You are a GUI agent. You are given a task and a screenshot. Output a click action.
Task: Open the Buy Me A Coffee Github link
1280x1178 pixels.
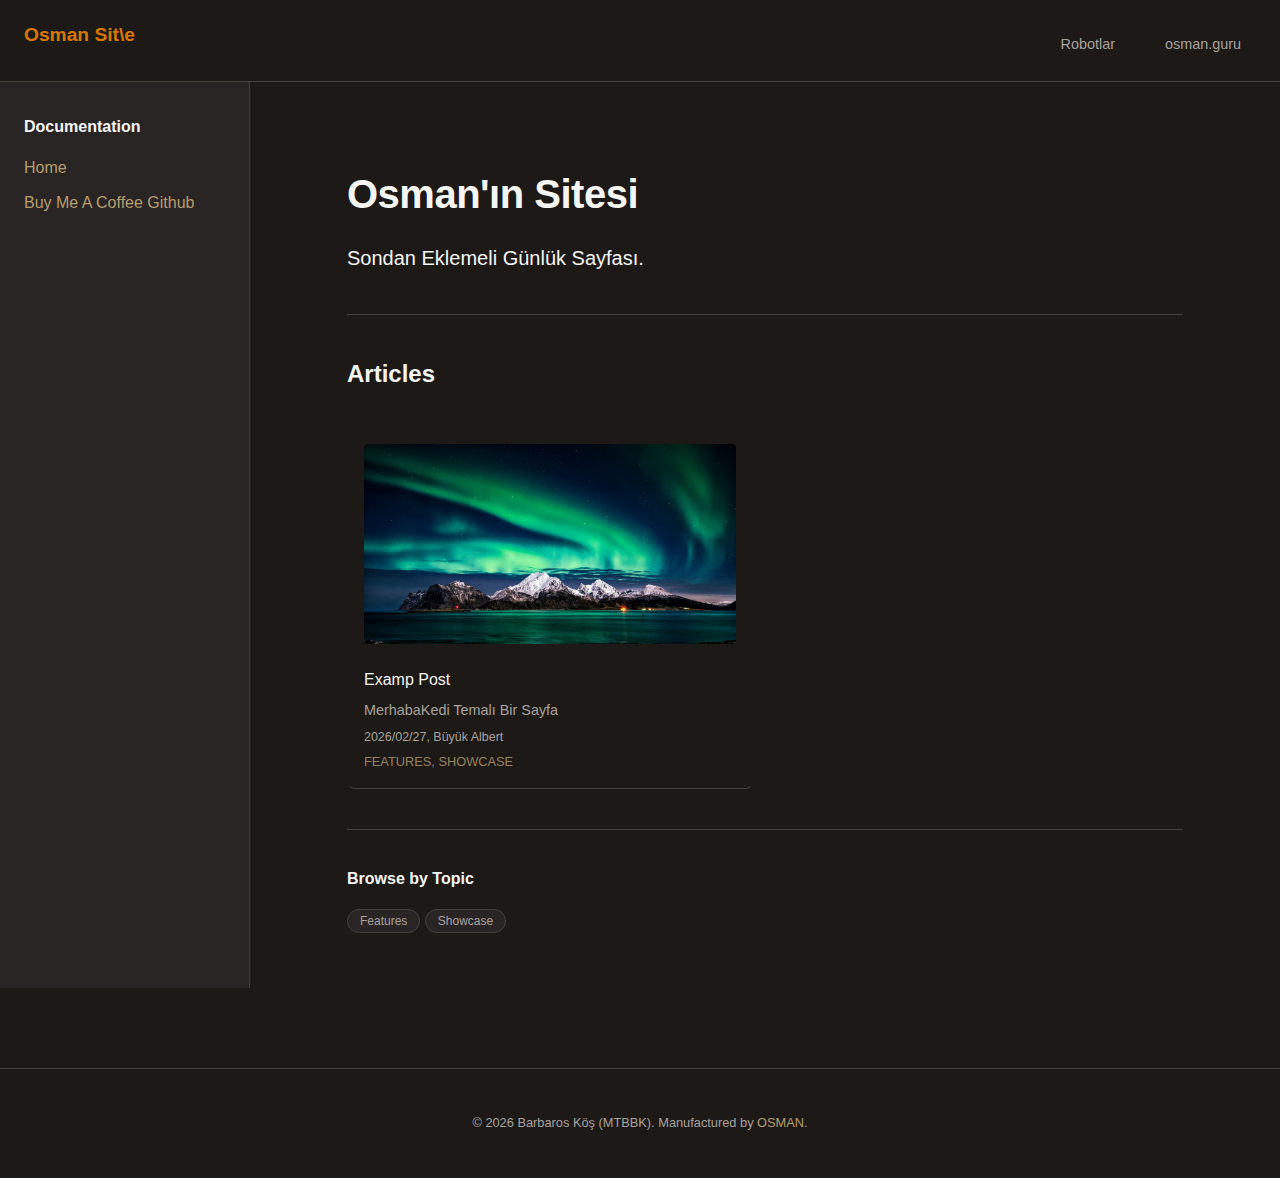pyautogui.click(x=109, y=202)
